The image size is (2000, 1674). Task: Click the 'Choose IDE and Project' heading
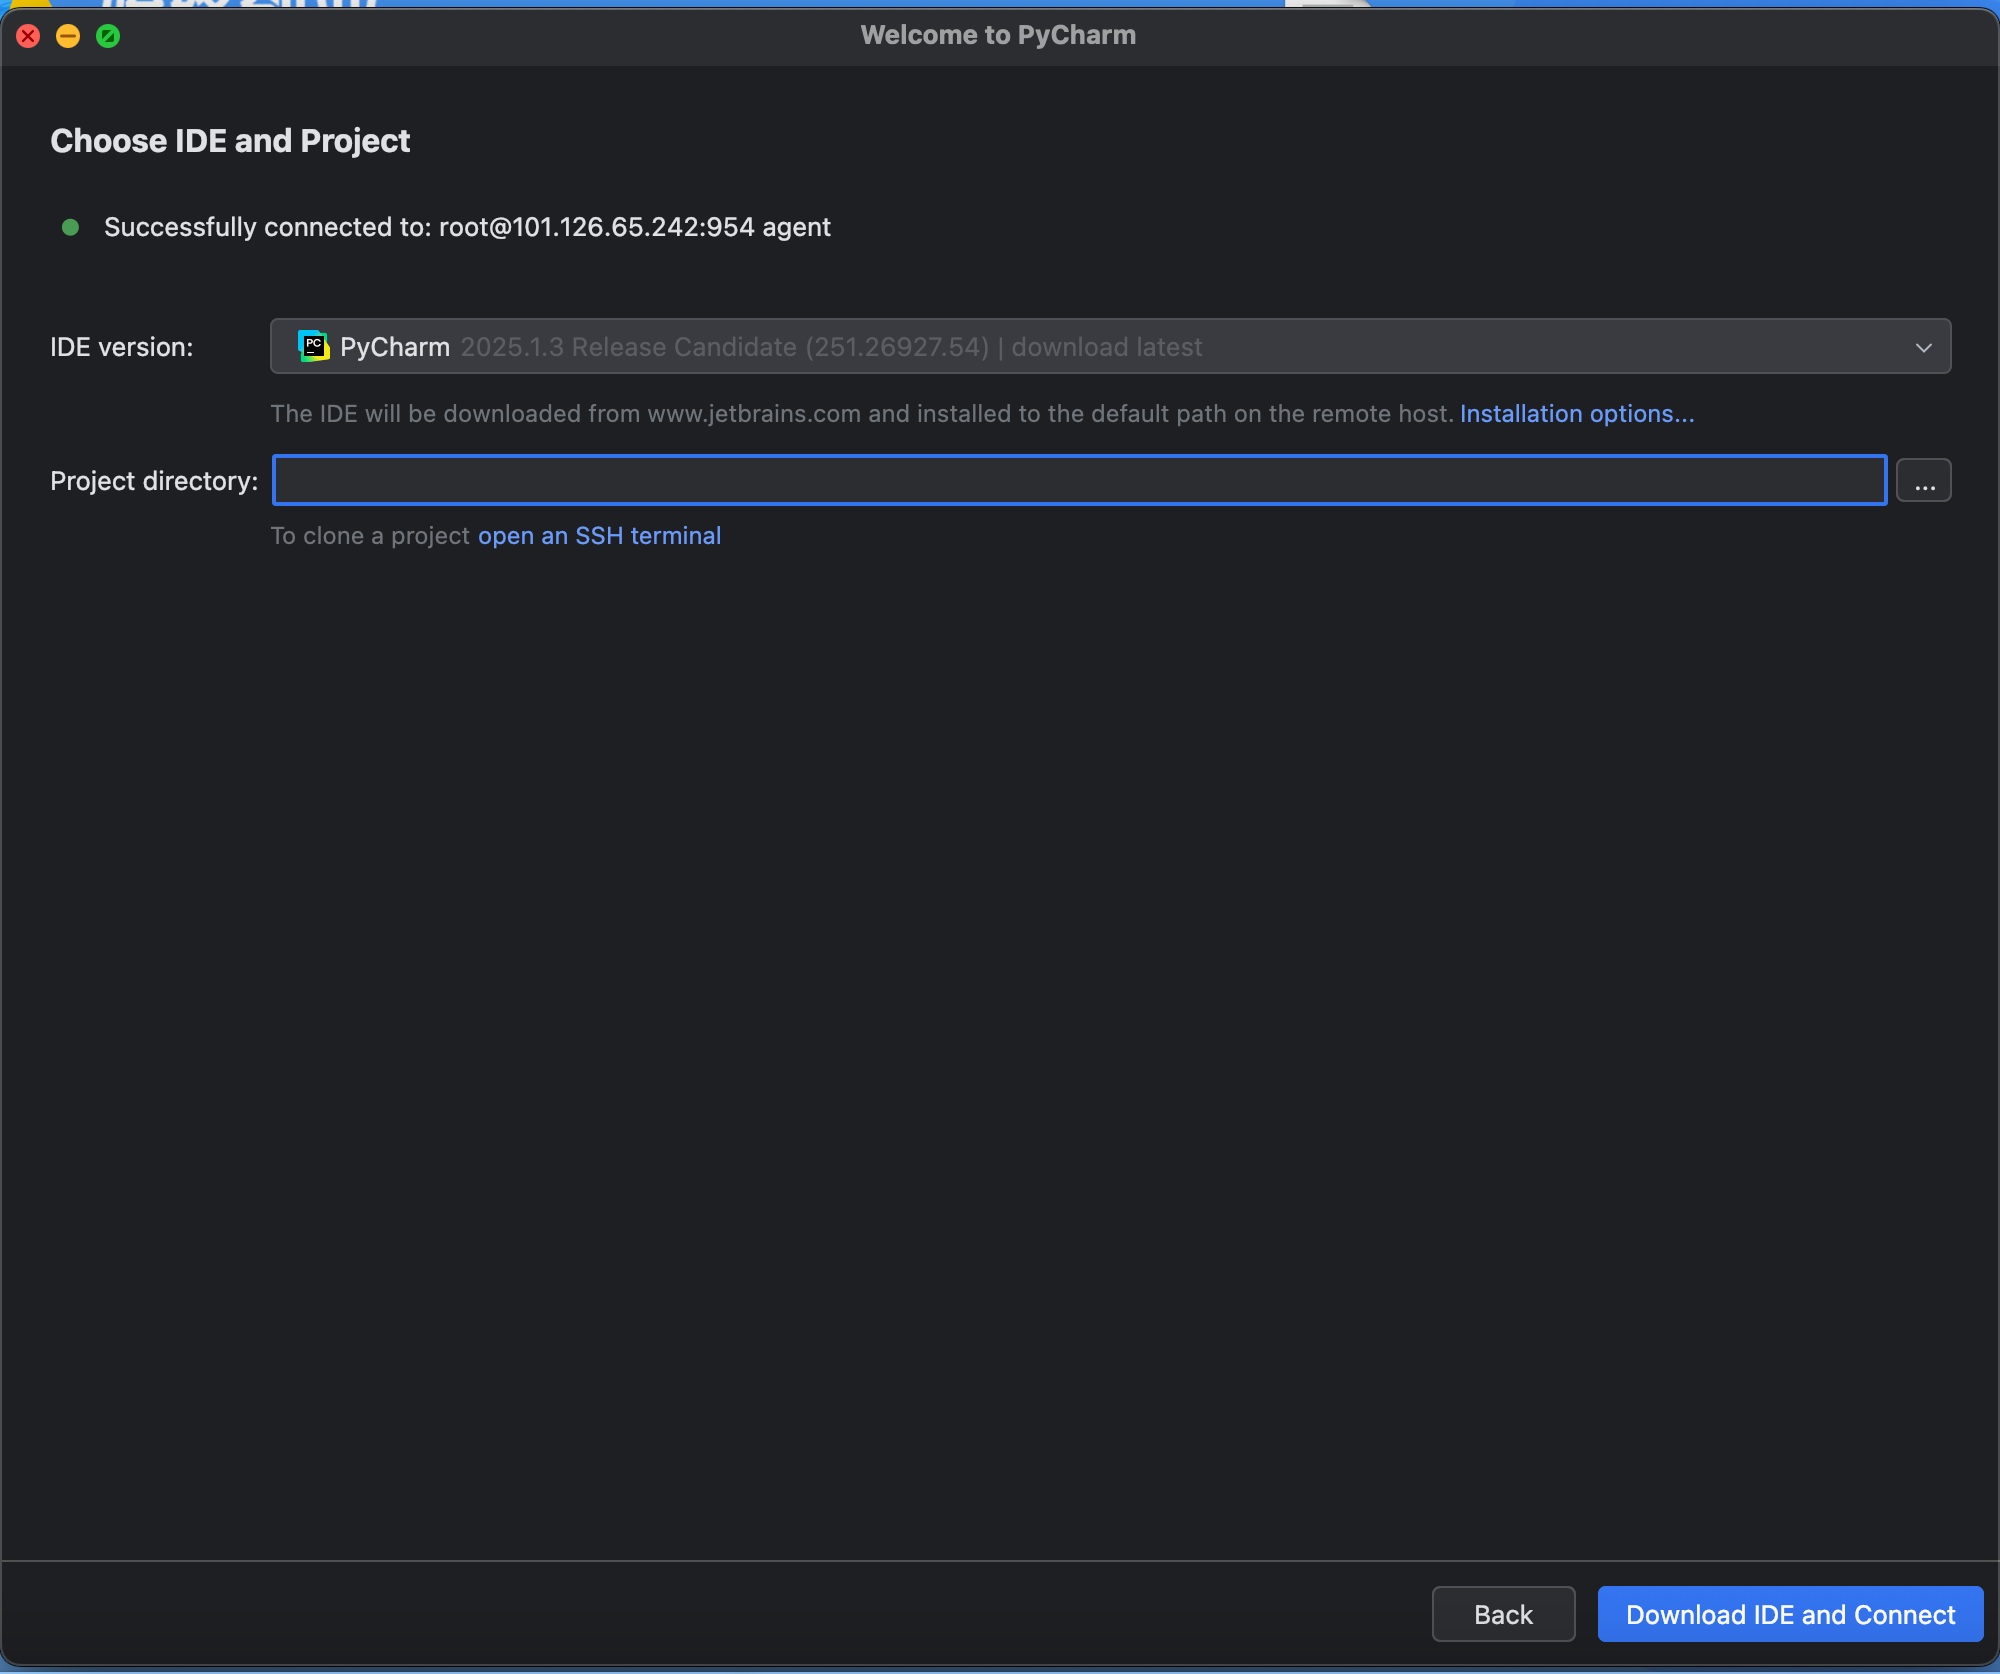(230, 141)
